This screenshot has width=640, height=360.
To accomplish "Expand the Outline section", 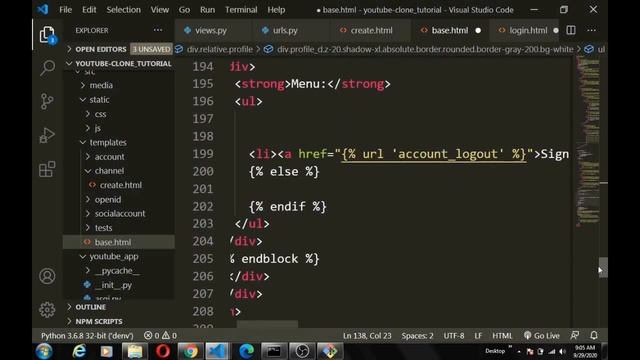I will 90,307.
